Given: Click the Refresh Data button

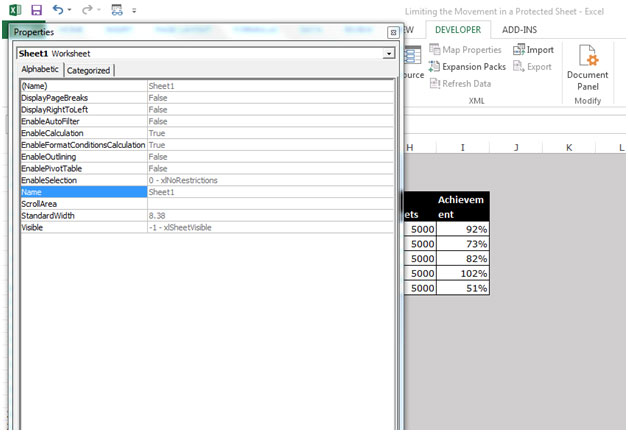Looking at the screenshot, I should pyautogui.click(x=461, y=84).
